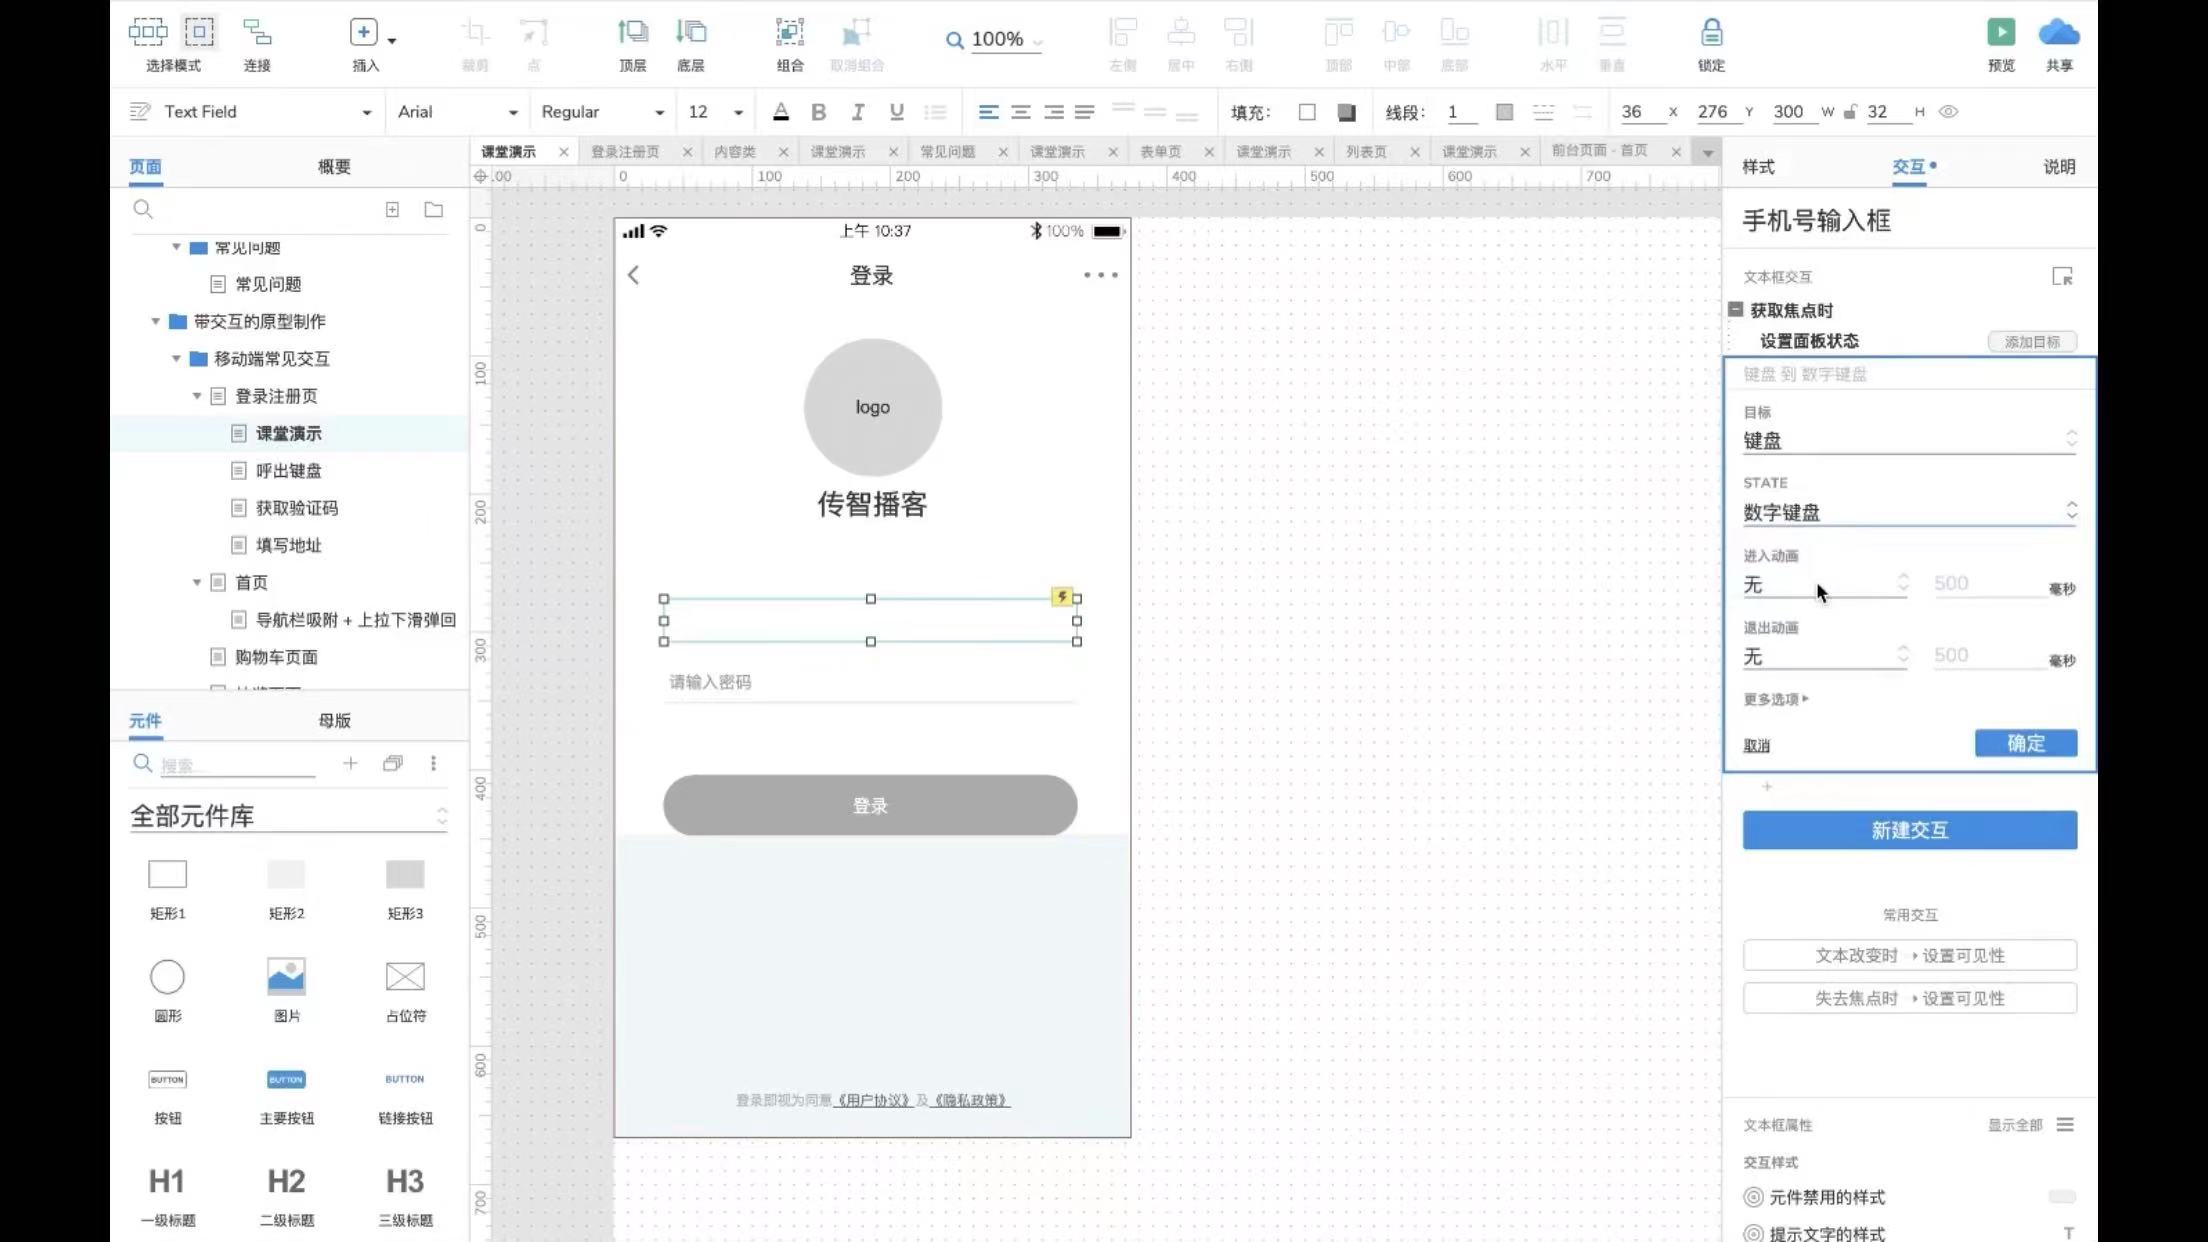Switch to the 样式 tab
2208x1242 pixels.
(x=1758, y=167)
